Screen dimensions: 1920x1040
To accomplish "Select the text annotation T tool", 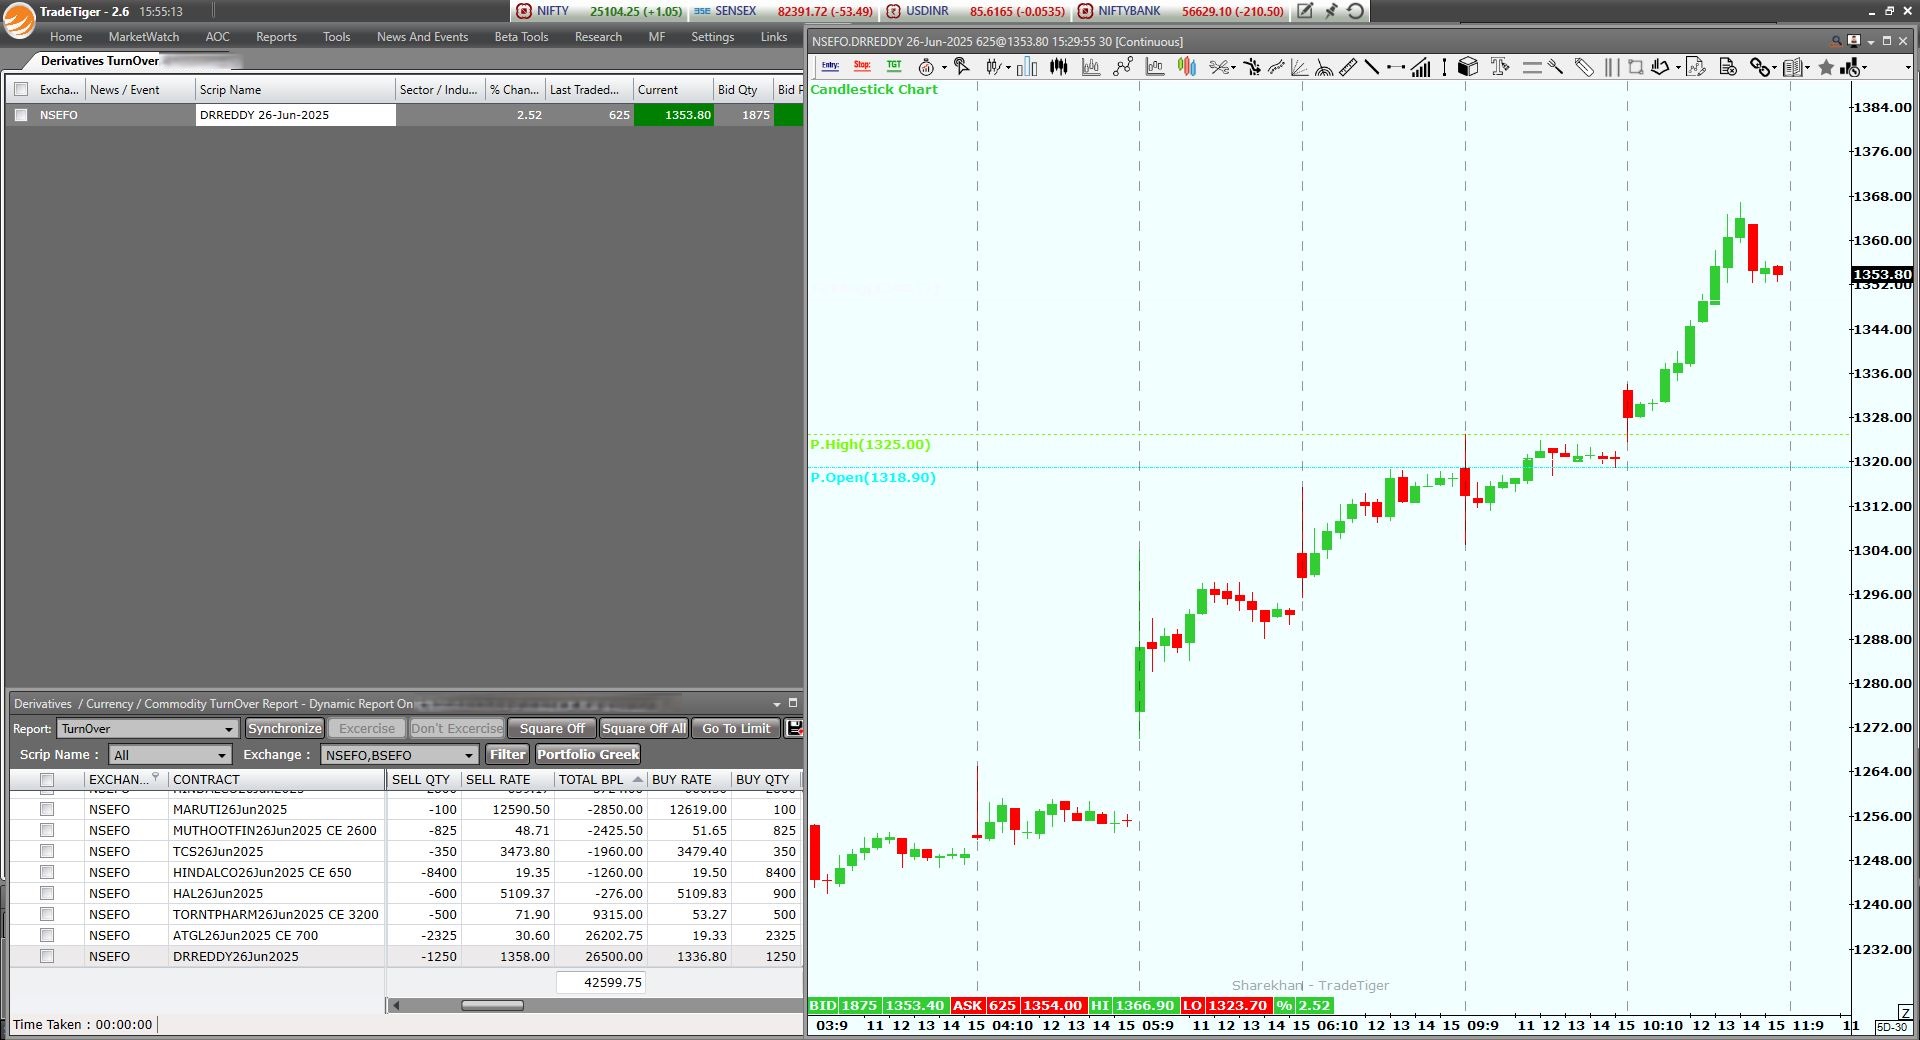I will (x=1500, y=67).
